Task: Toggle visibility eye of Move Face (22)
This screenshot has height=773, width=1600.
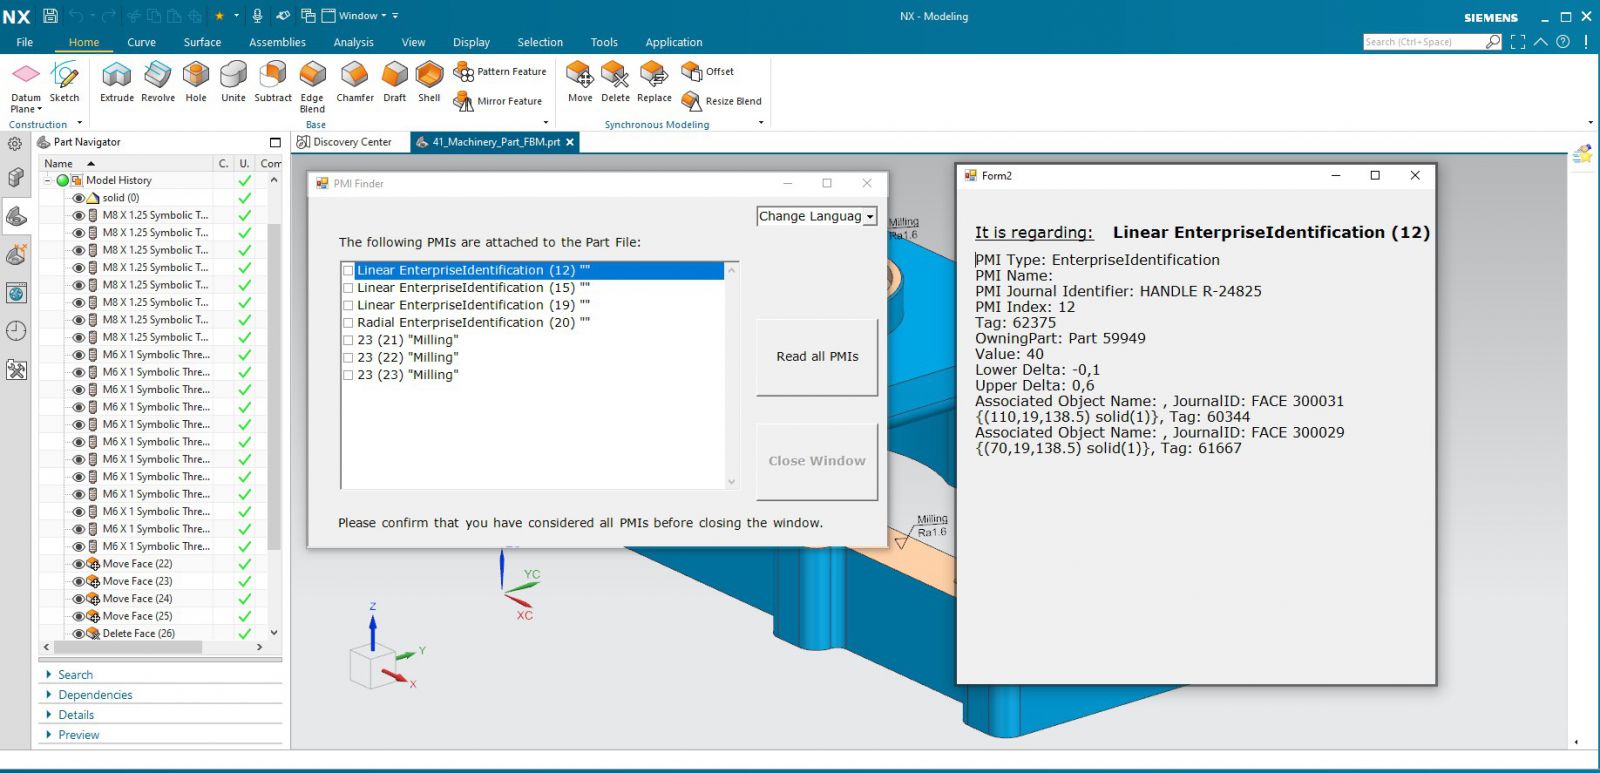Action: click(78, 564)
